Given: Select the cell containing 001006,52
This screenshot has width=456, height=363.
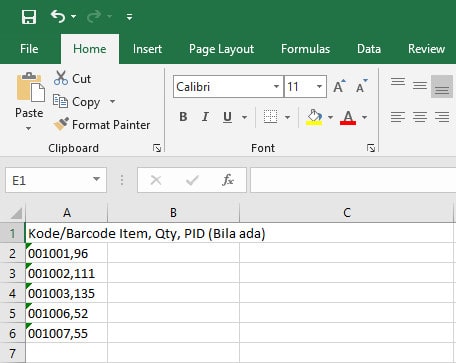Looking at the screenshot, I should pyautogui.click(x=67, y=313).
